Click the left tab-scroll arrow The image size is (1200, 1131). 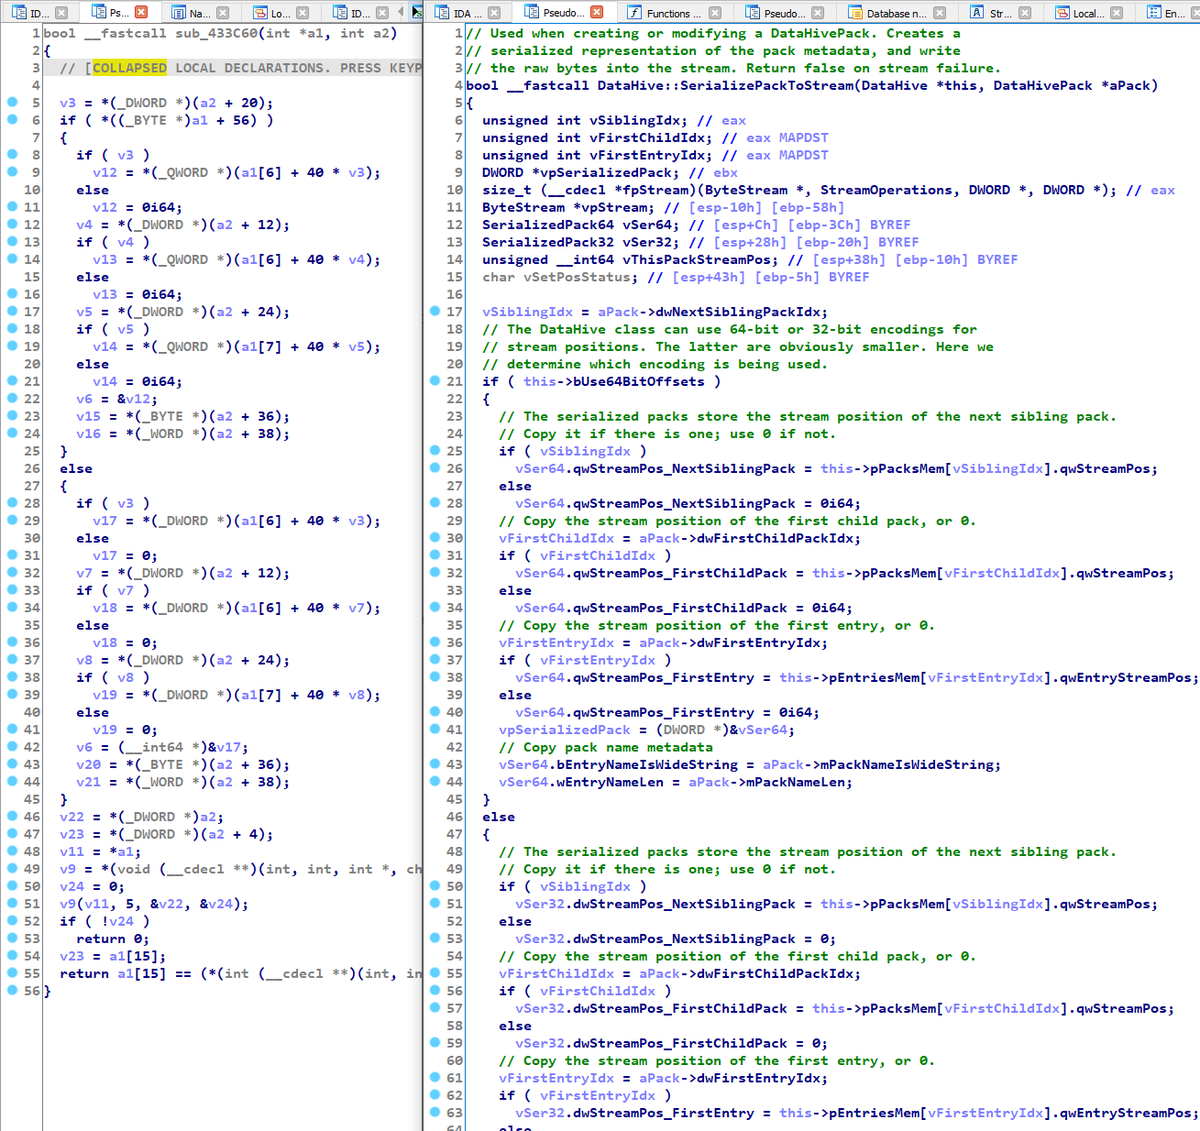[402, 12]
